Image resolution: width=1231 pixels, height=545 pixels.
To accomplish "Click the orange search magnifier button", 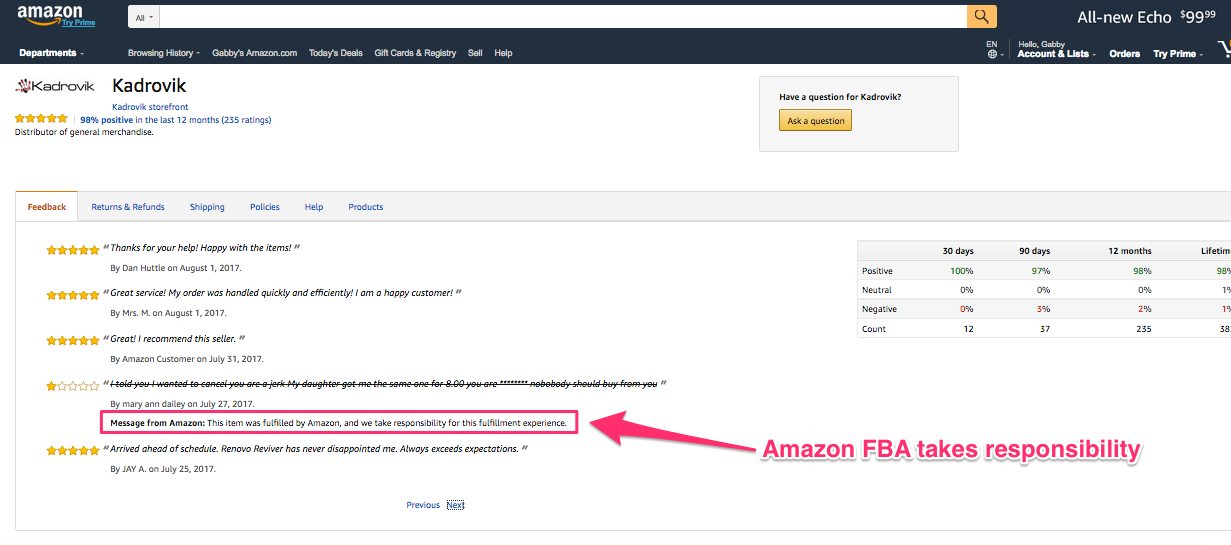I will point(981,16).
